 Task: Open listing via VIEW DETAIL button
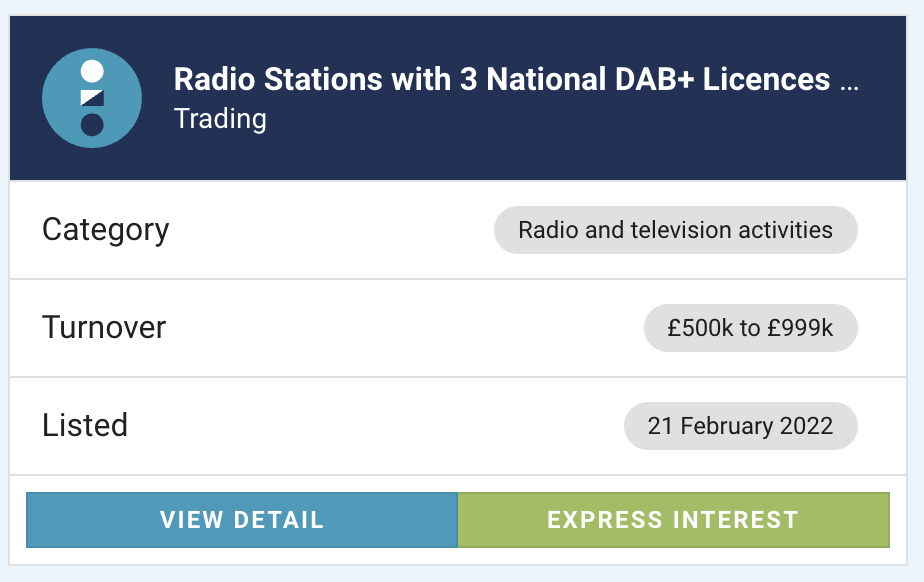242,520
